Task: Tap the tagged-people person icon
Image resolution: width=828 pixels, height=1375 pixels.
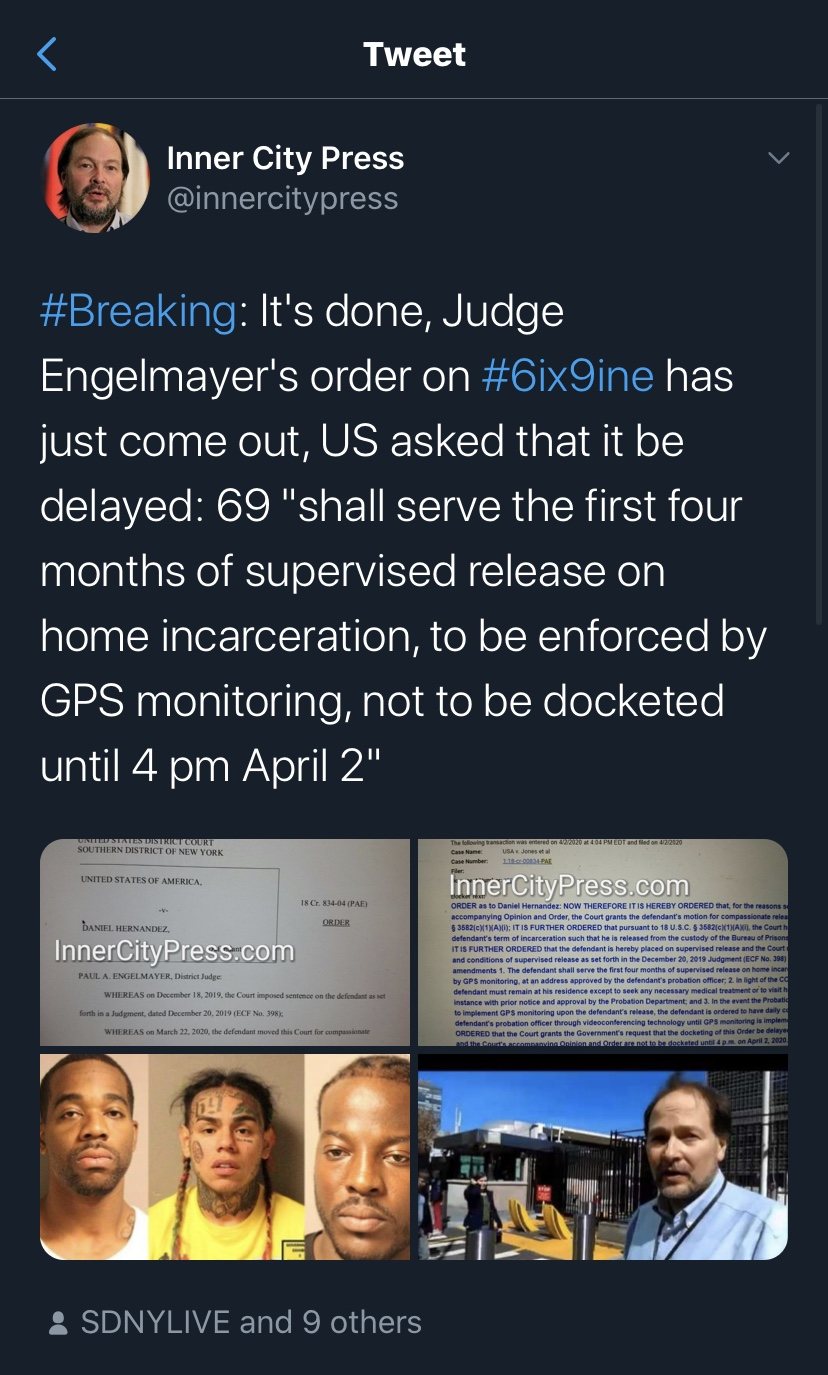Action: (x=59, y=1323)
